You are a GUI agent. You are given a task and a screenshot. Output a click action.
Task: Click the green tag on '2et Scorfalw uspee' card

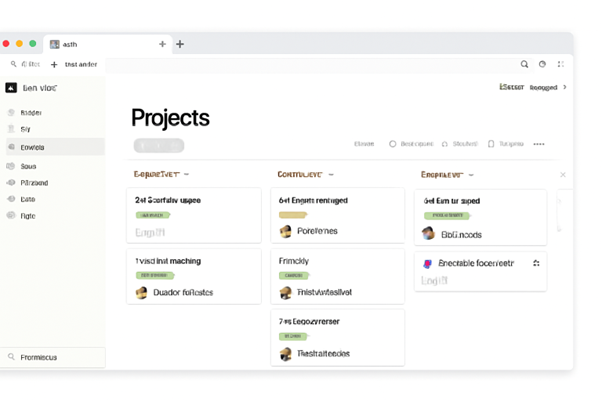click(154, 215)
